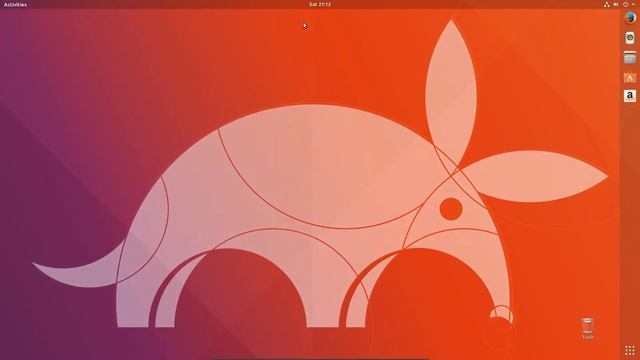Launch Firefox from the dock
Screen dimensions: 640x360
tap(630, 18)
